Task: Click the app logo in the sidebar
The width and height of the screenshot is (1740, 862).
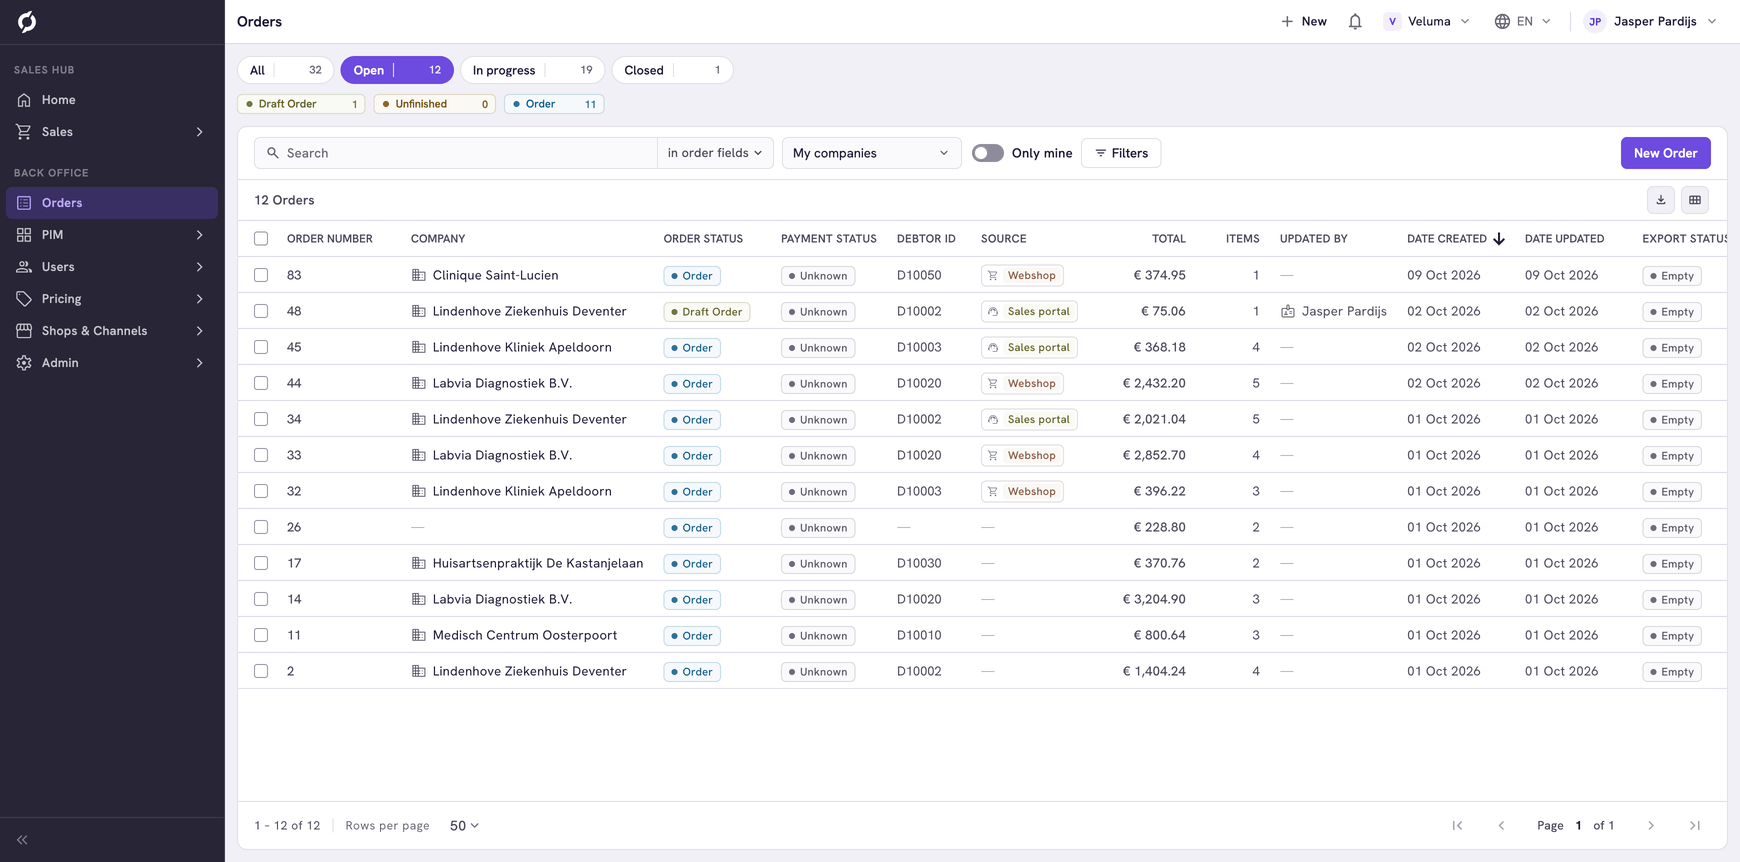Action: (27, 21)
